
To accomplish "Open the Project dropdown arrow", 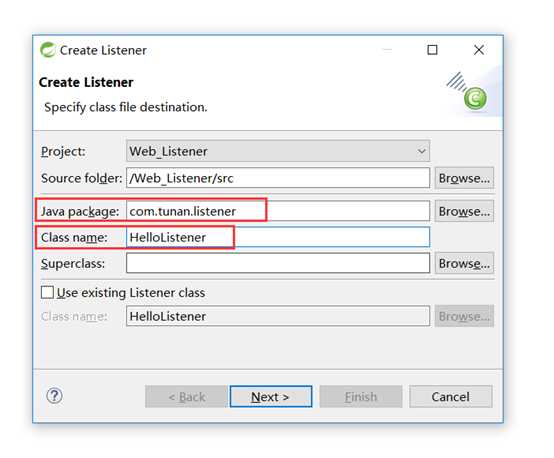I will pos(421,151).
